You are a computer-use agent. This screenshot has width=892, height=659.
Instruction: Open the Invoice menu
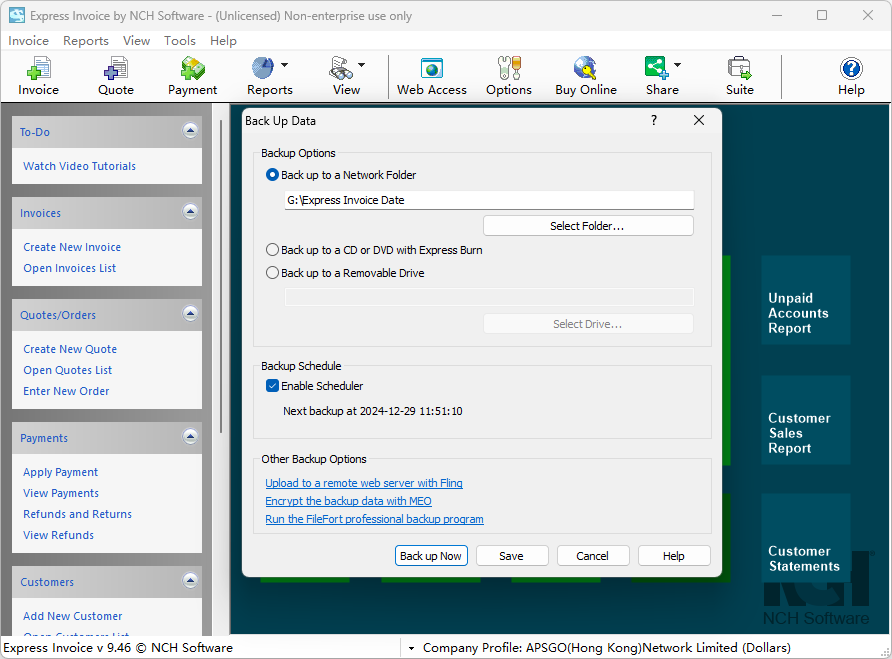coord(28,41)
